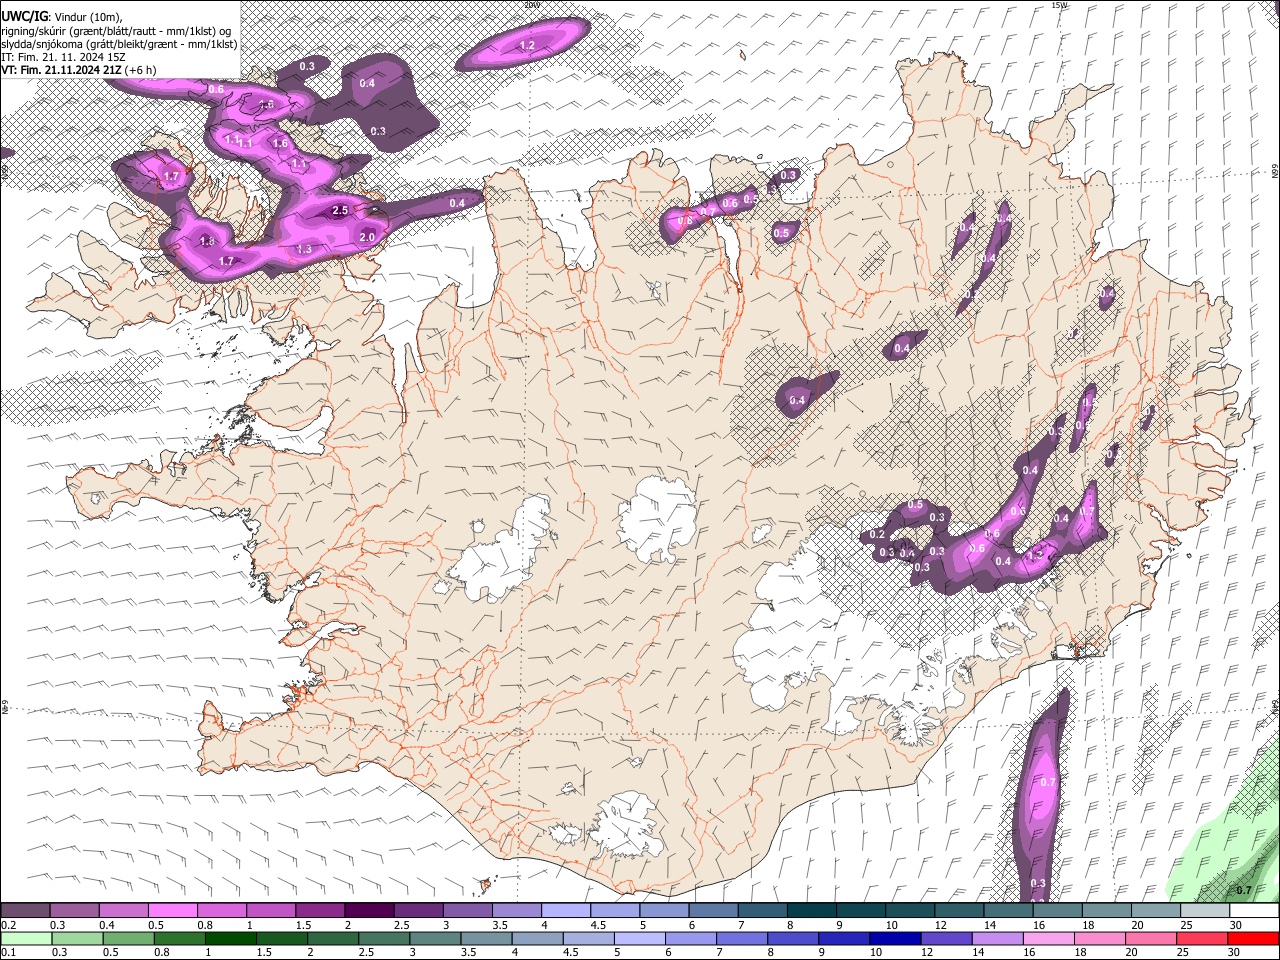The image size is (1280, 960).
Task: Pick the light gray 25–30 upper legend swatch
Action: [1204, 910]
